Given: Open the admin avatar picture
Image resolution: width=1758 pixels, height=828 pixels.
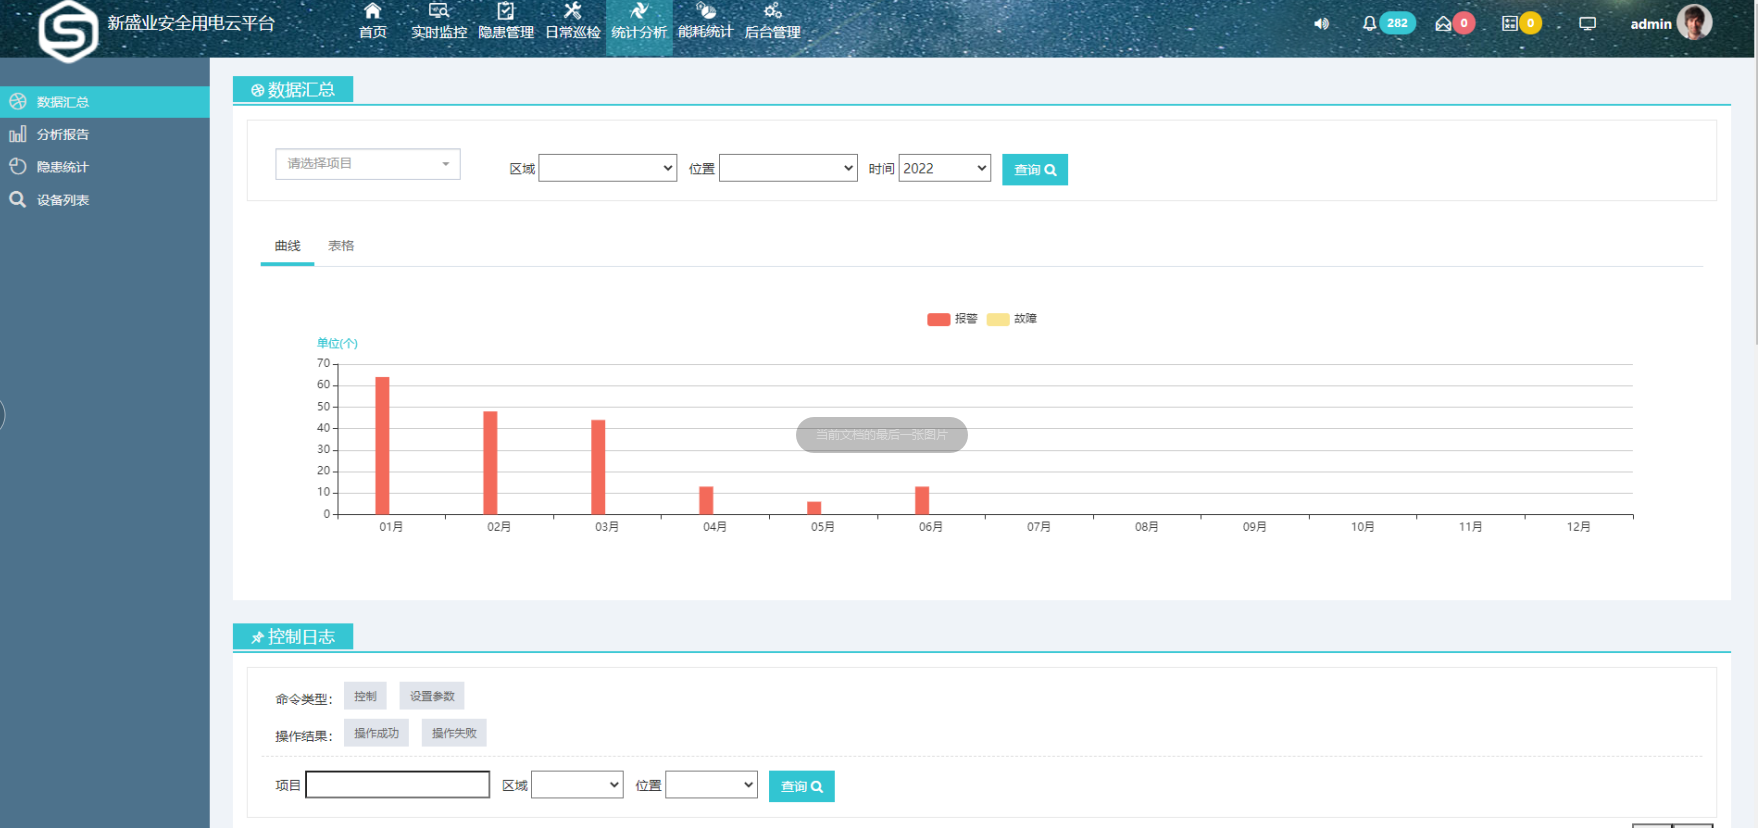Looking at the screenshot, I should tap(1694, 22).
